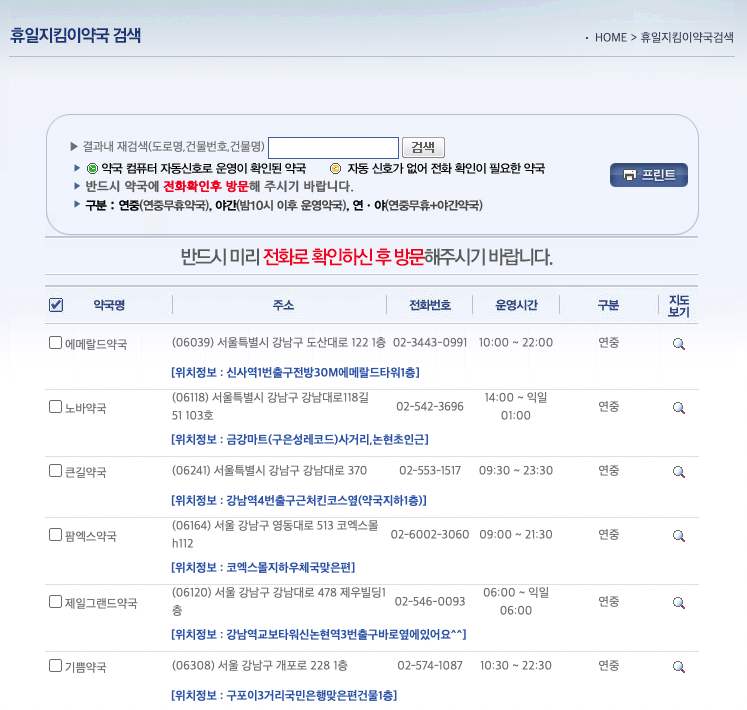Click location info 신사역1번출구전방30M에메랄드타워1층
The width and height of the screenshot is (747, 710).
pyautogui.click(x=295, y=372)
